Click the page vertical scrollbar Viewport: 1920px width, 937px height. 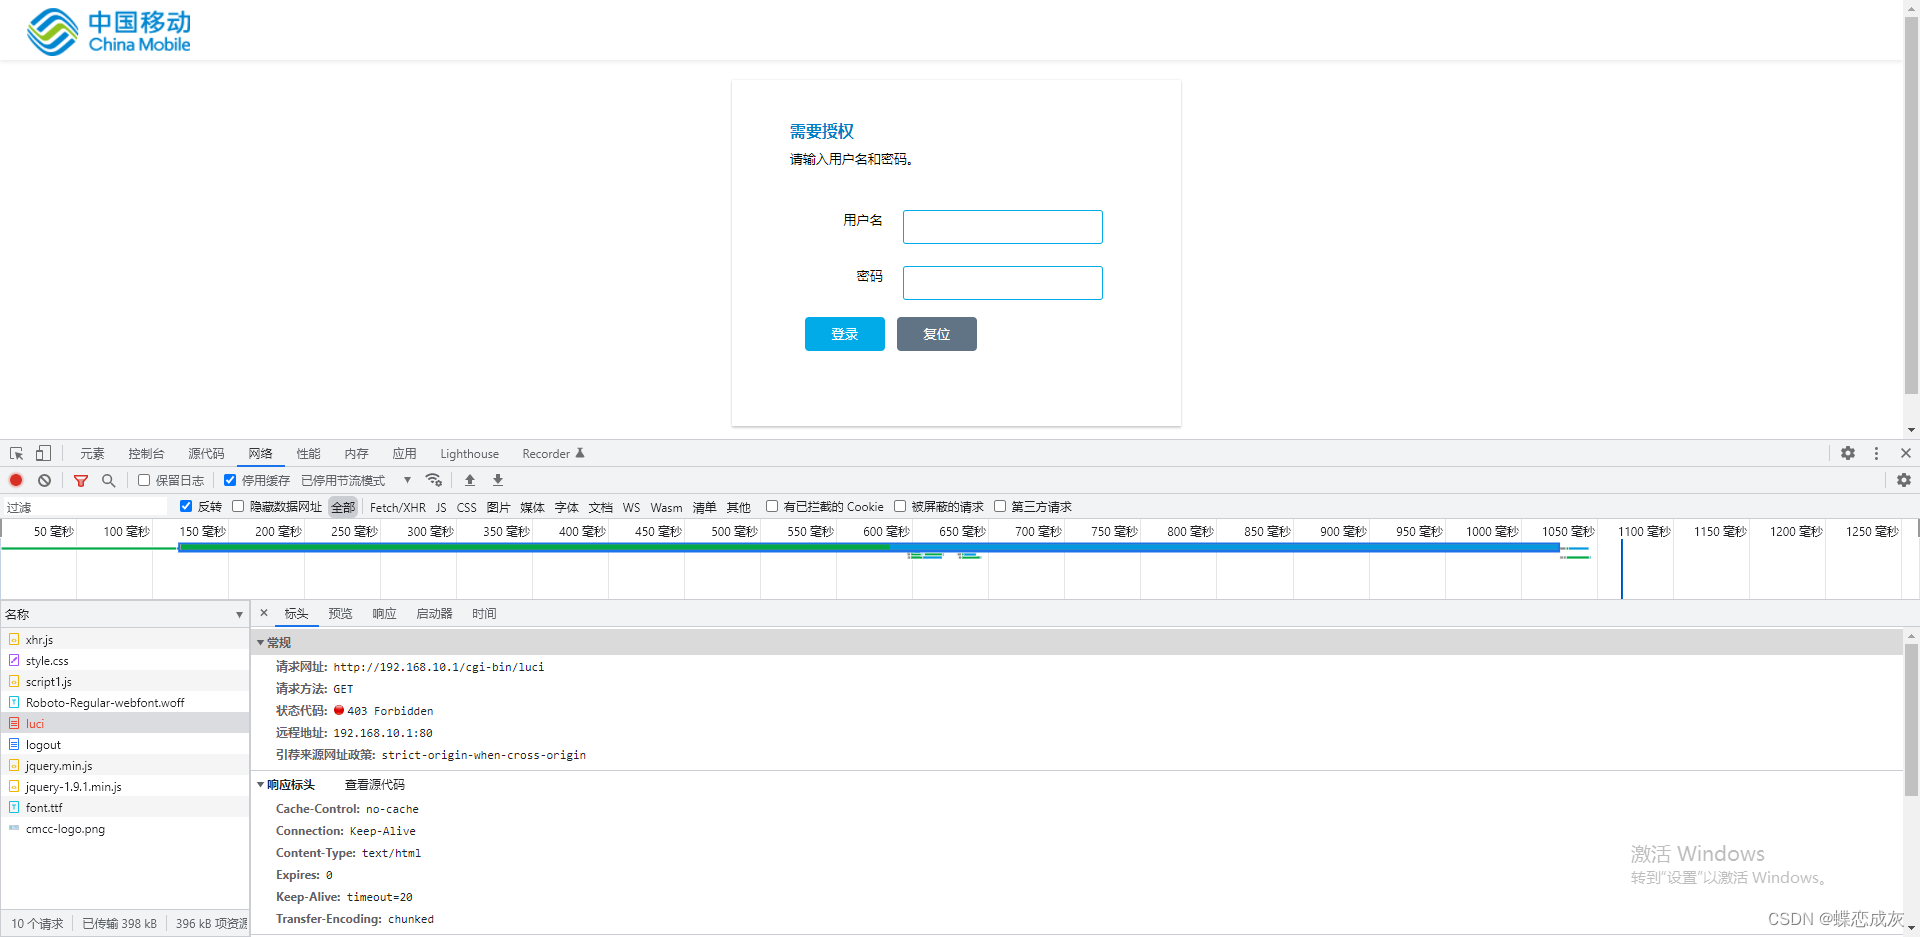pos(1911,205)
